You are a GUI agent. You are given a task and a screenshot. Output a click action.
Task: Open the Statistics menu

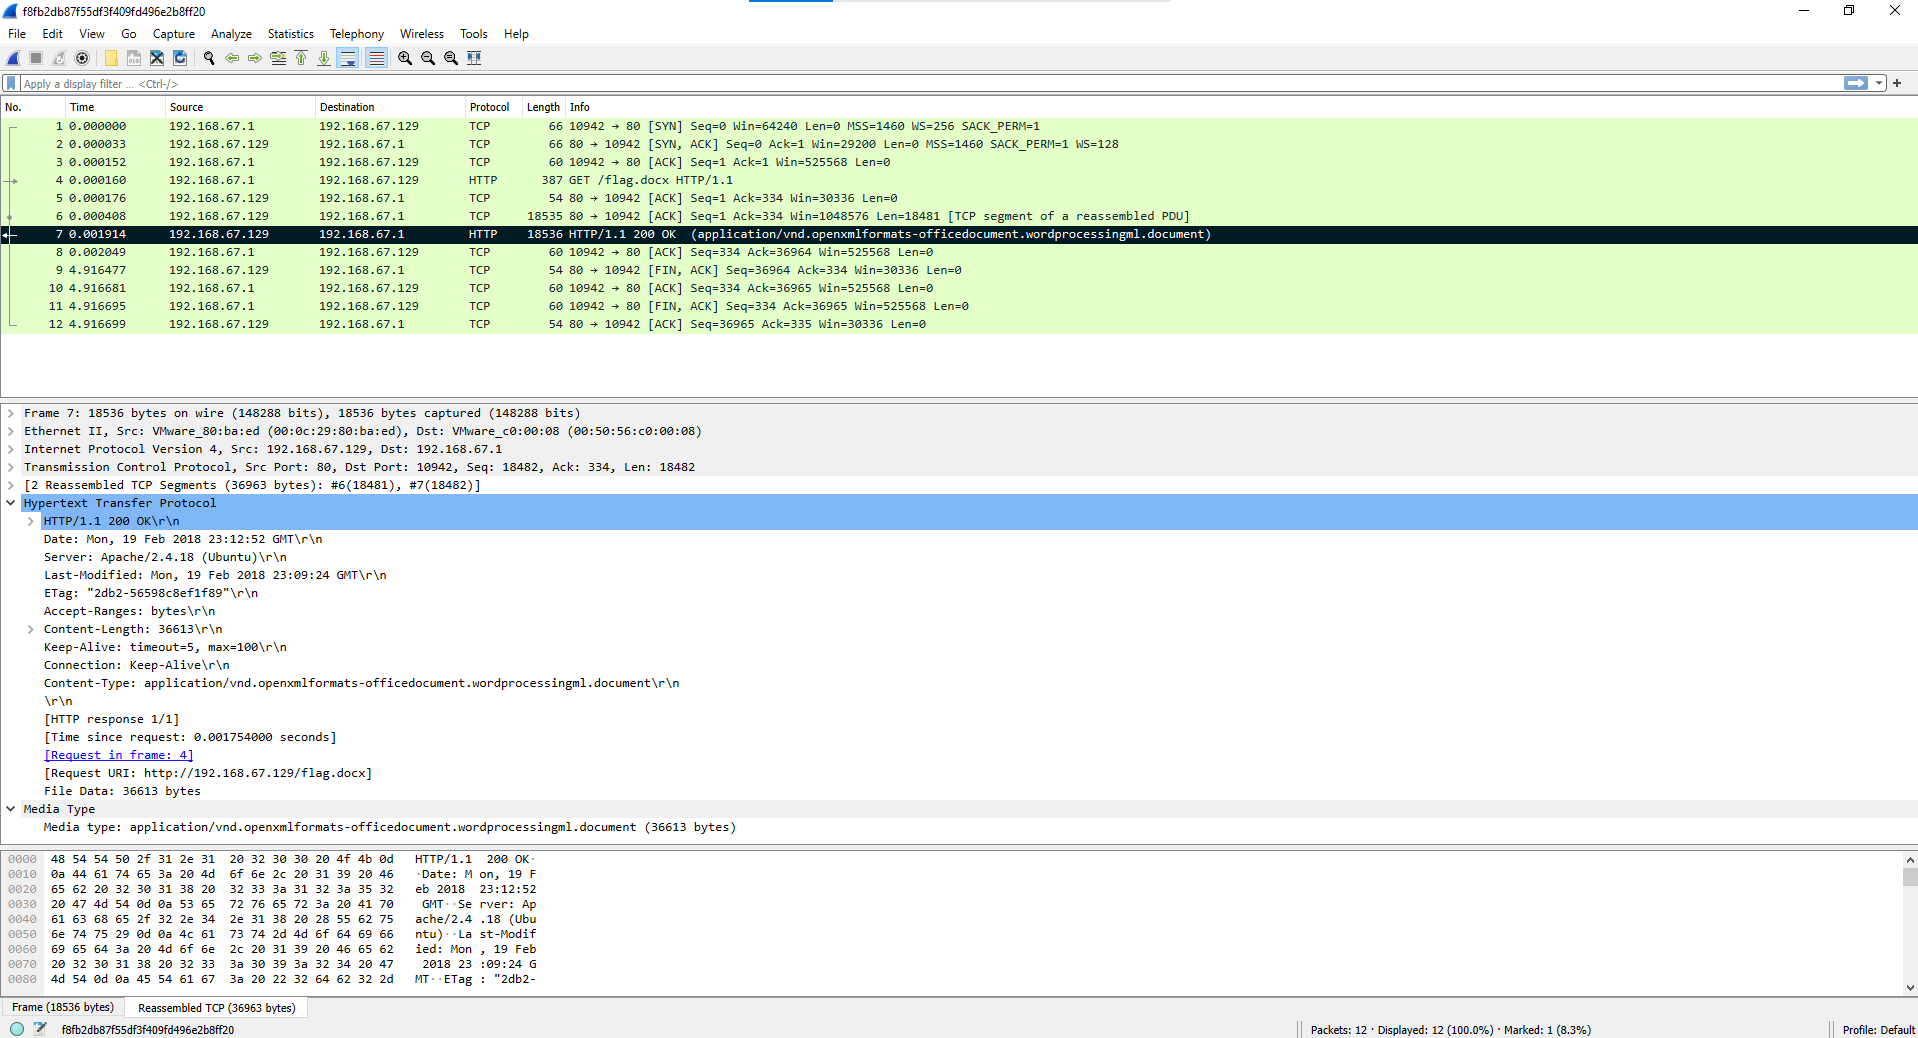(290, 34)
